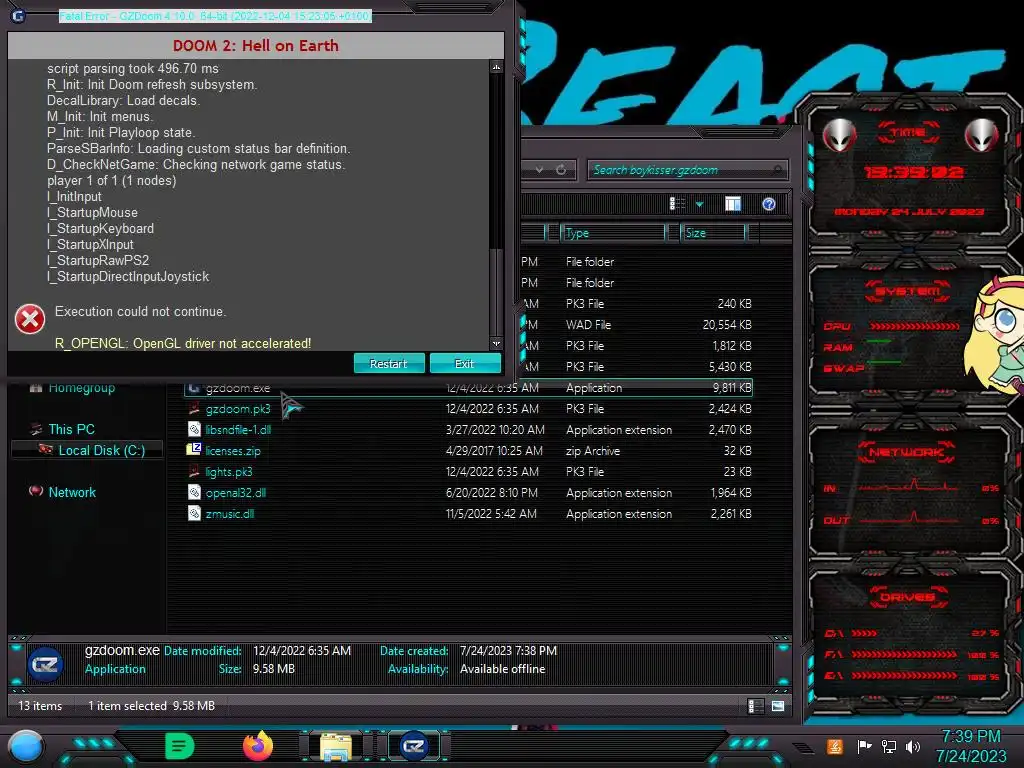Click the WAD File type cell
Viewport: 1024px width, 768px height.
pos(588,325)
